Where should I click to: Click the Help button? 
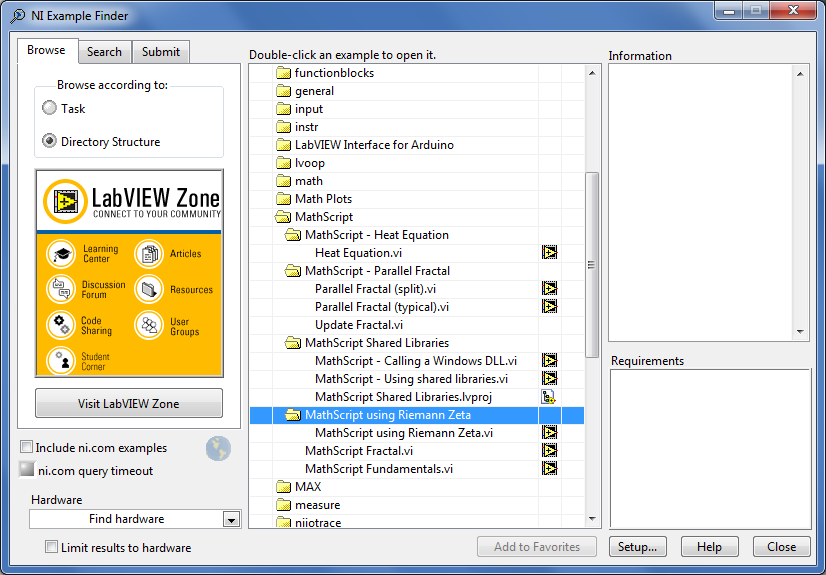(709, 547)
